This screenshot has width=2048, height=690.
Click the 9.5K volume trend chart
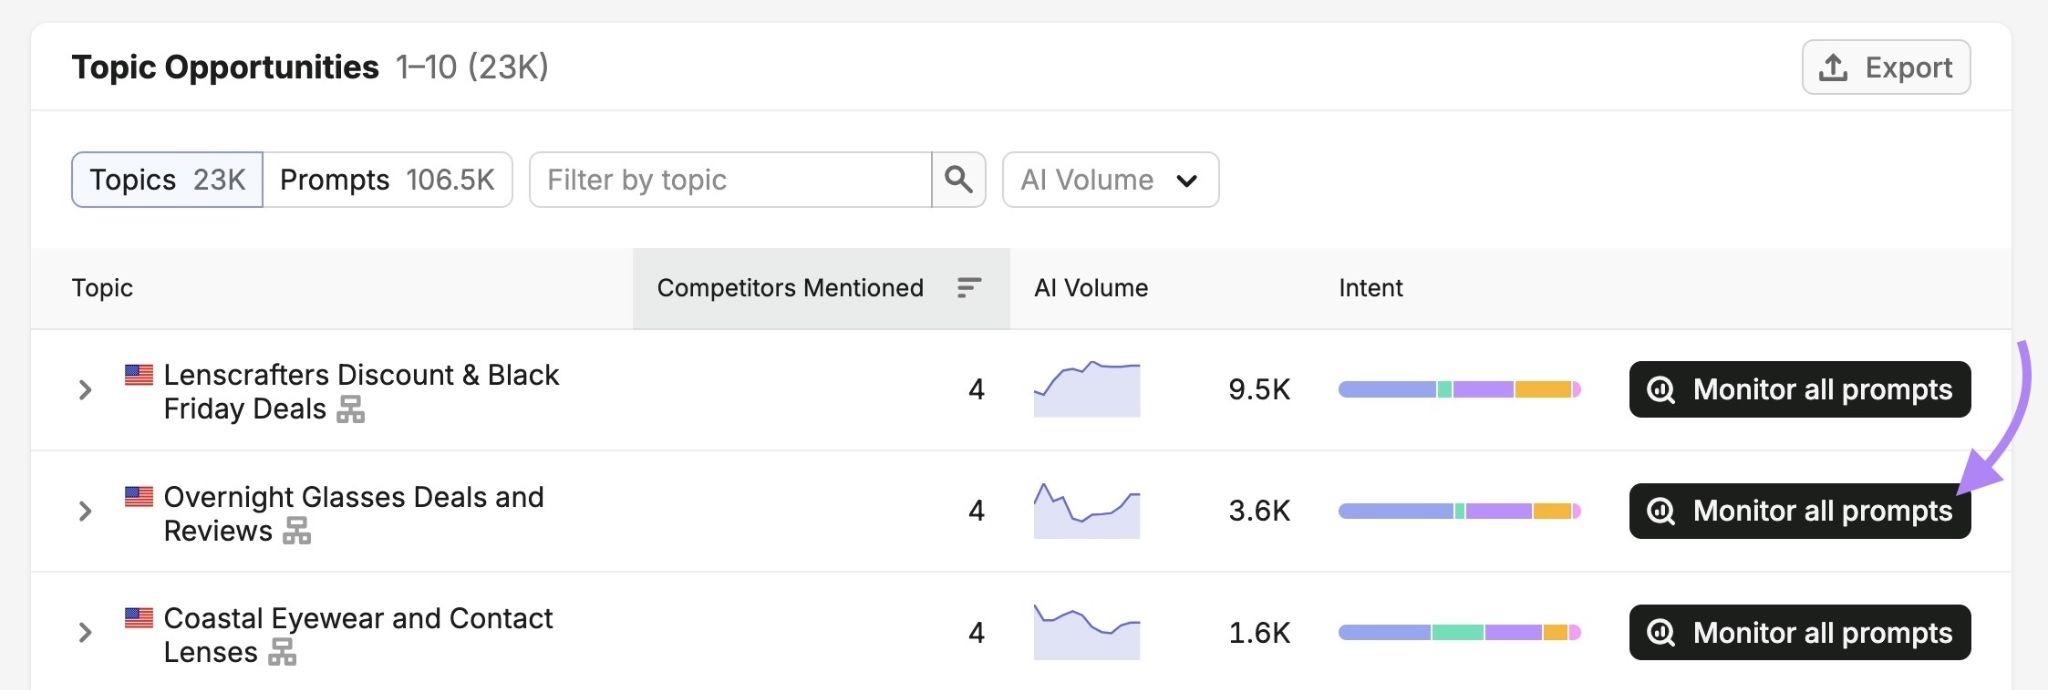tap(1087, 389)
